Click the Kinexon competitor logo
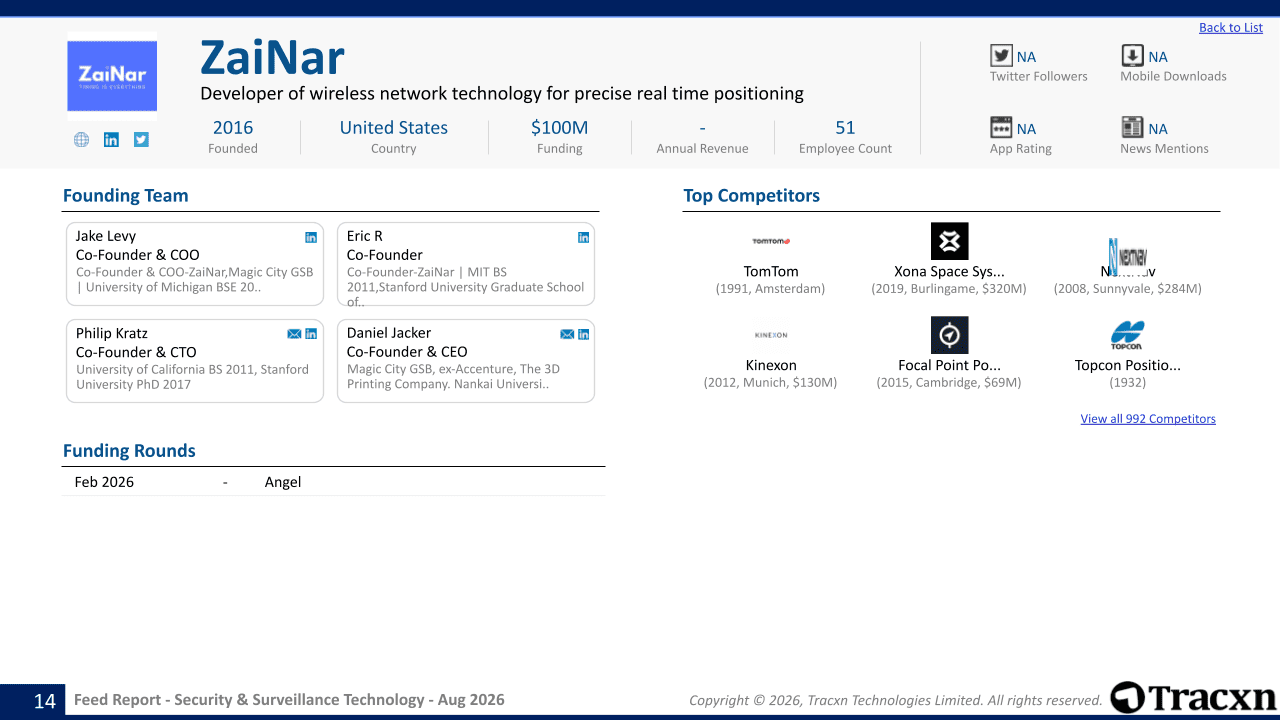This screenshot has height=720, width=1280. coord(771,335)
